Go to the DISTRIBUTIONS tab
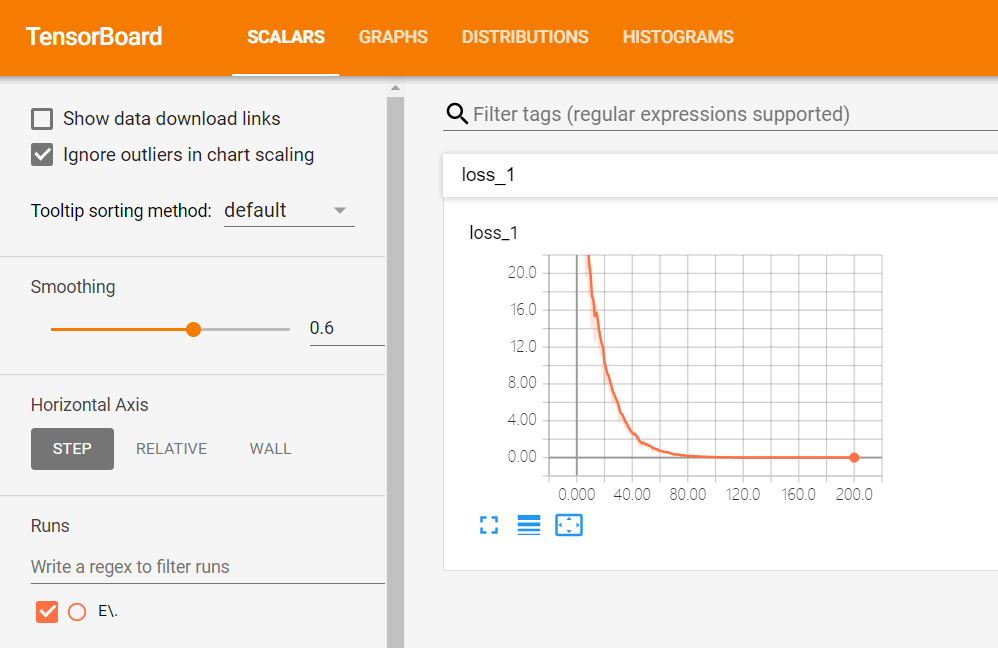Screen dimensions: 998x648 tap(525, 37)
